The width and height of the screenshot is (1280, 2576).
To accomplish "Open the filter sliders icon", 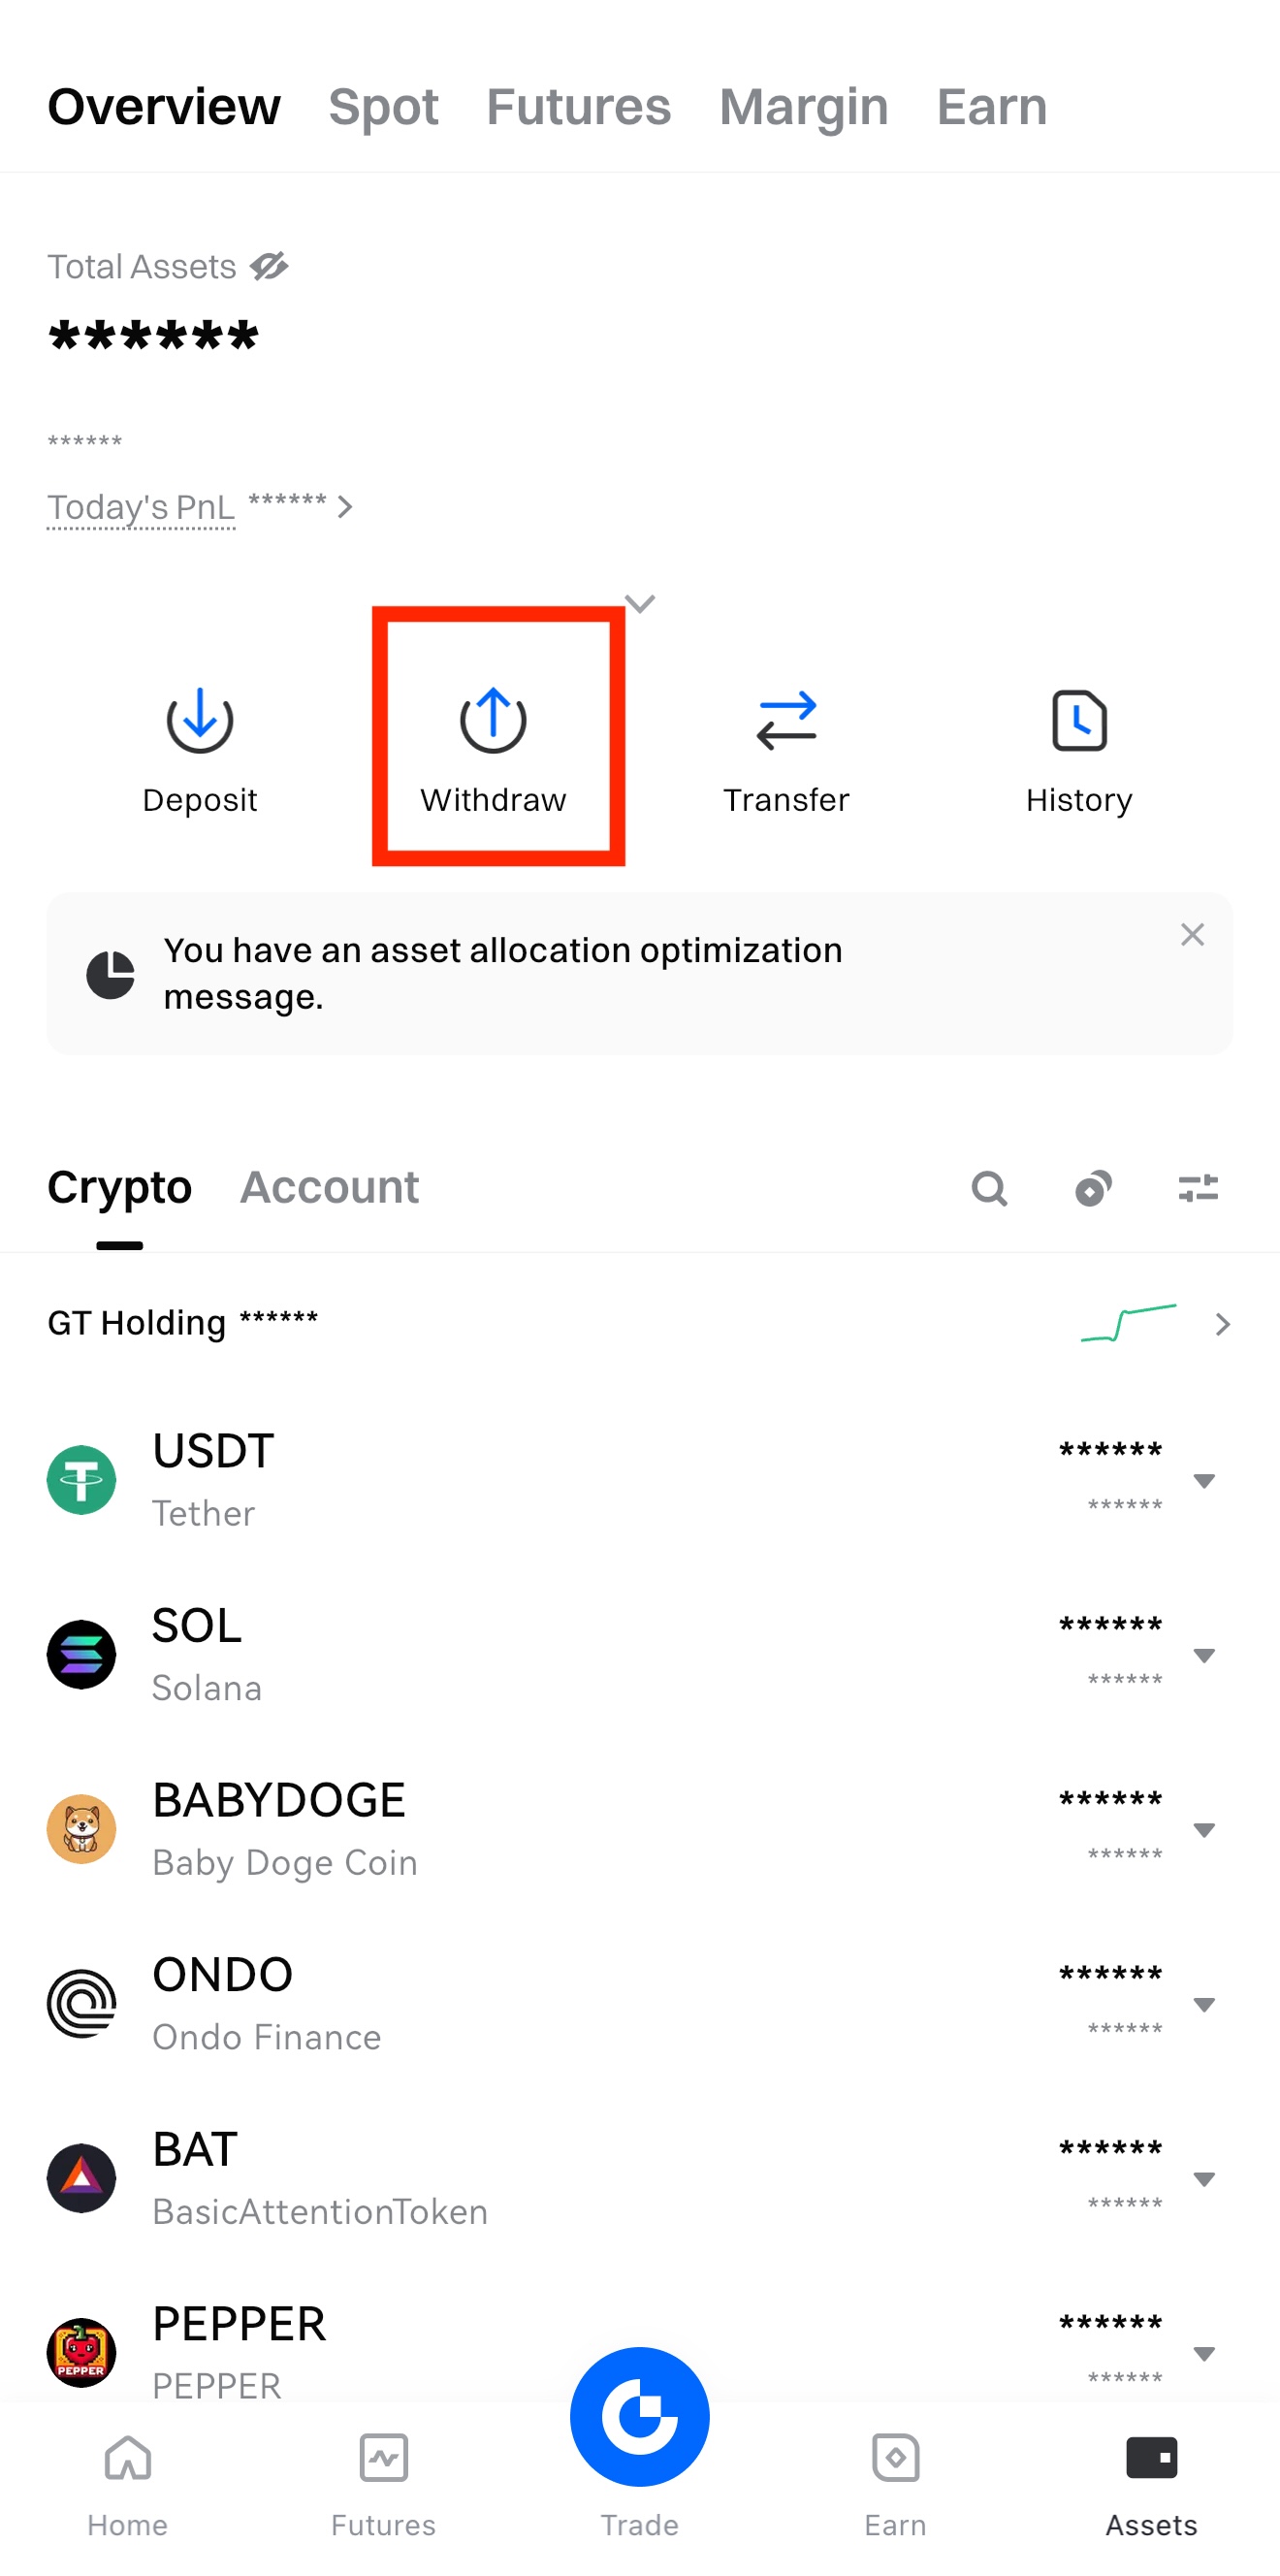I will (x=1198, y=1188).
